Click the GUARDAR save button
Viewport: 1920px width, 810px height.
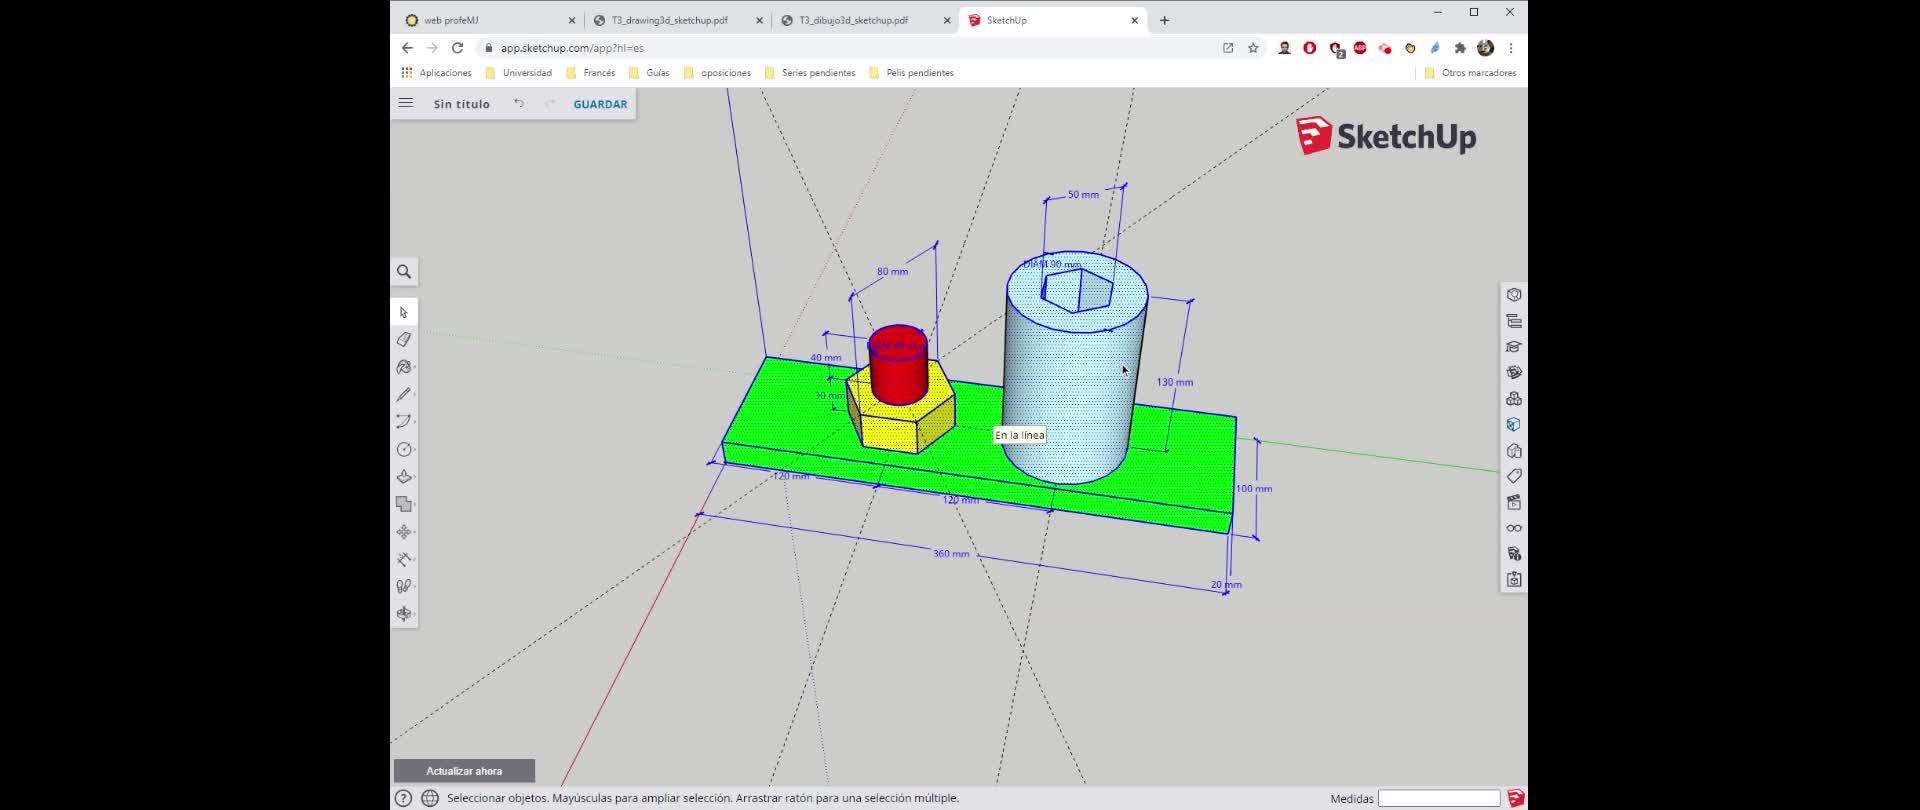pyautogui.click(x=600, y=104)
